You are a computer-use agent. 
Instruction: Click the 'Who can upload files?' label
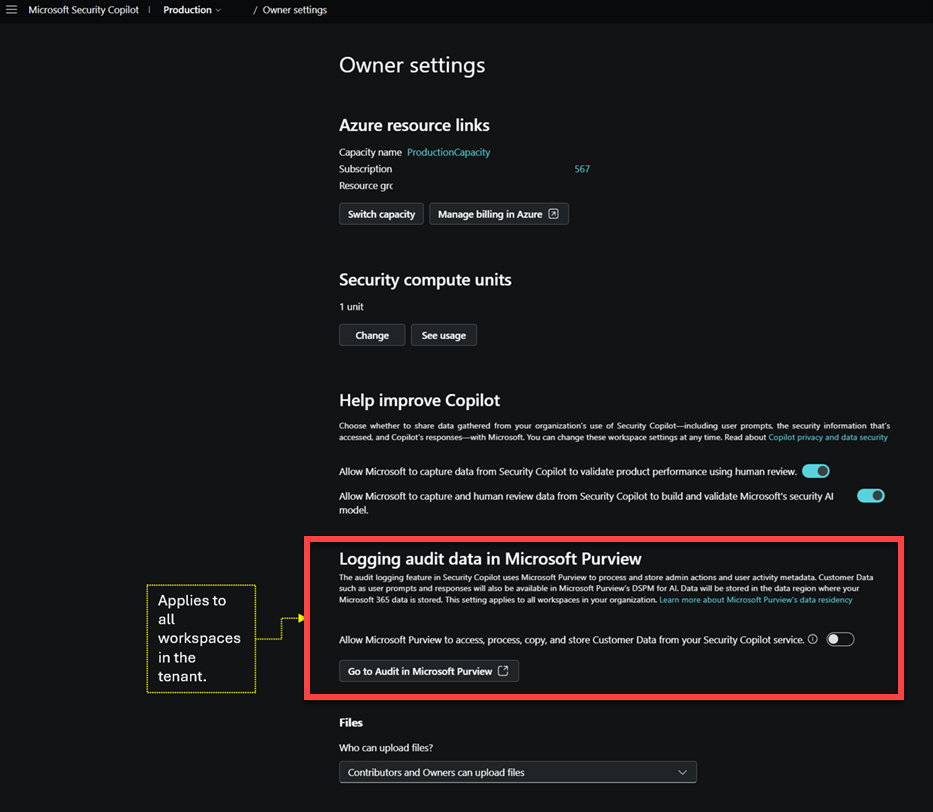click(386, 748)
